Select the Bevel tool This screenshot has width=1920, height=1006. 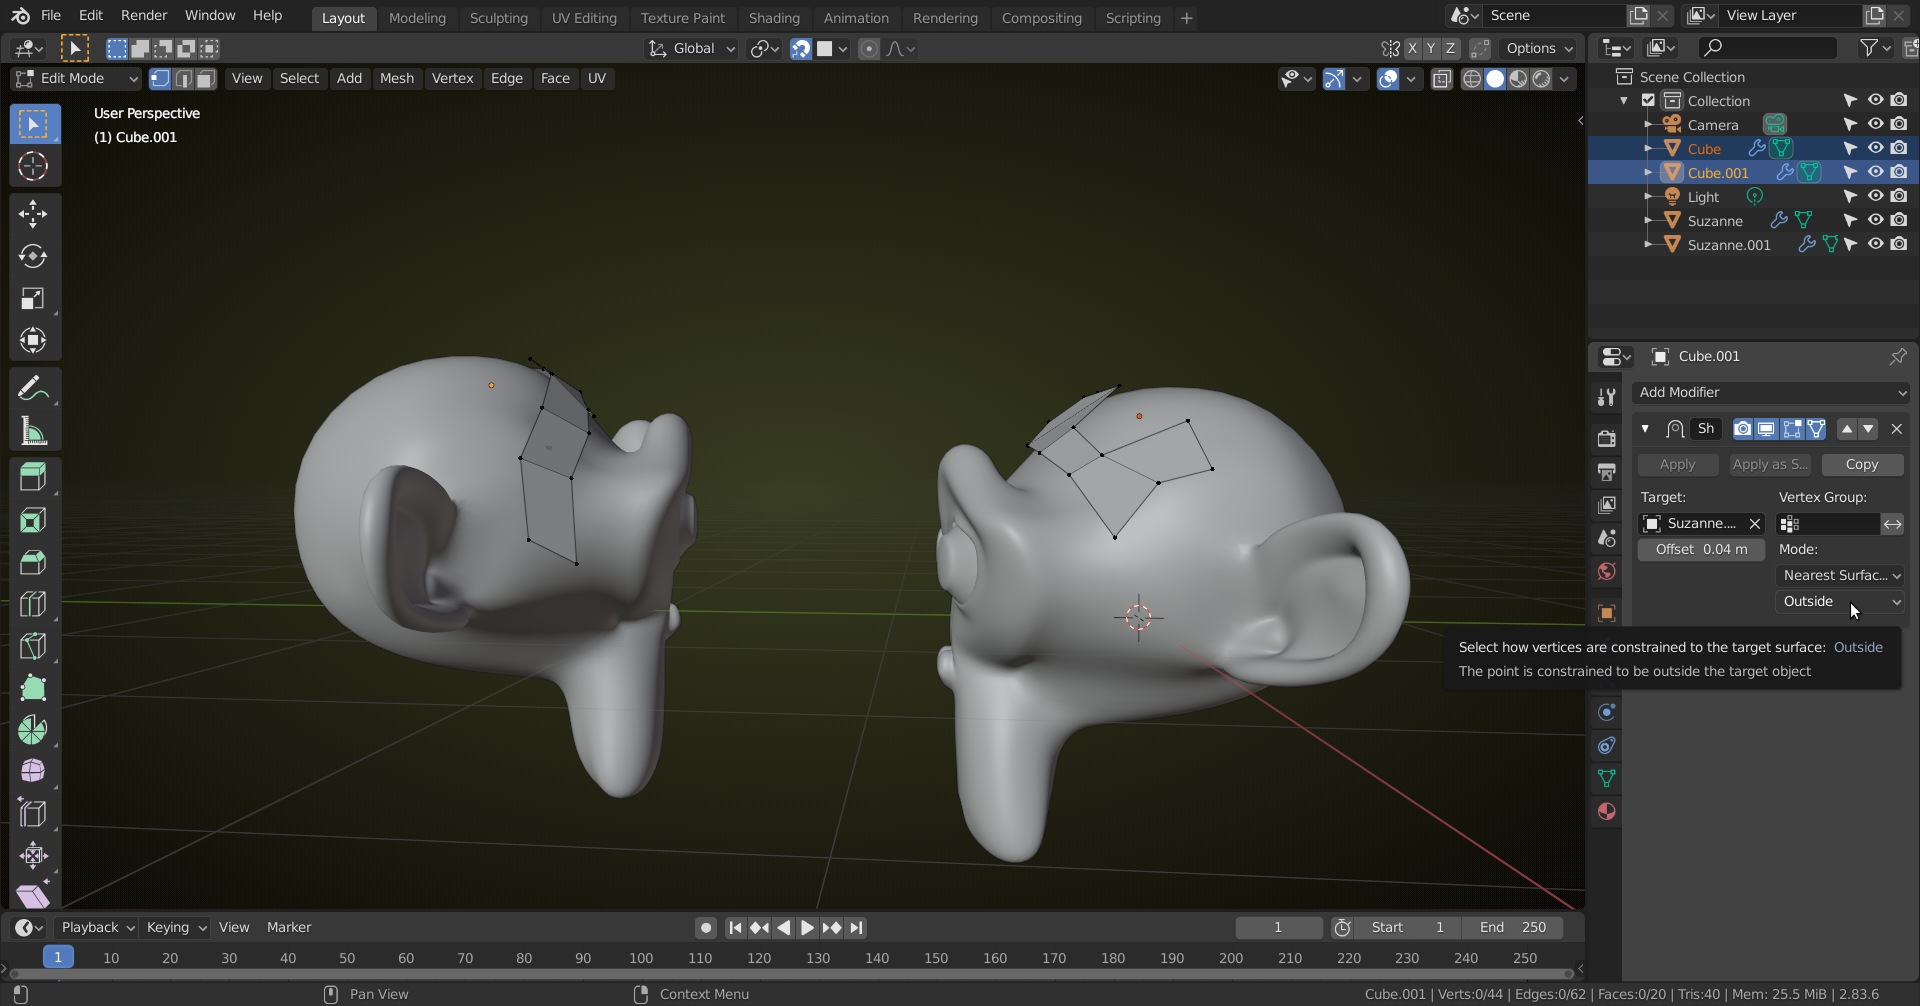33,562
